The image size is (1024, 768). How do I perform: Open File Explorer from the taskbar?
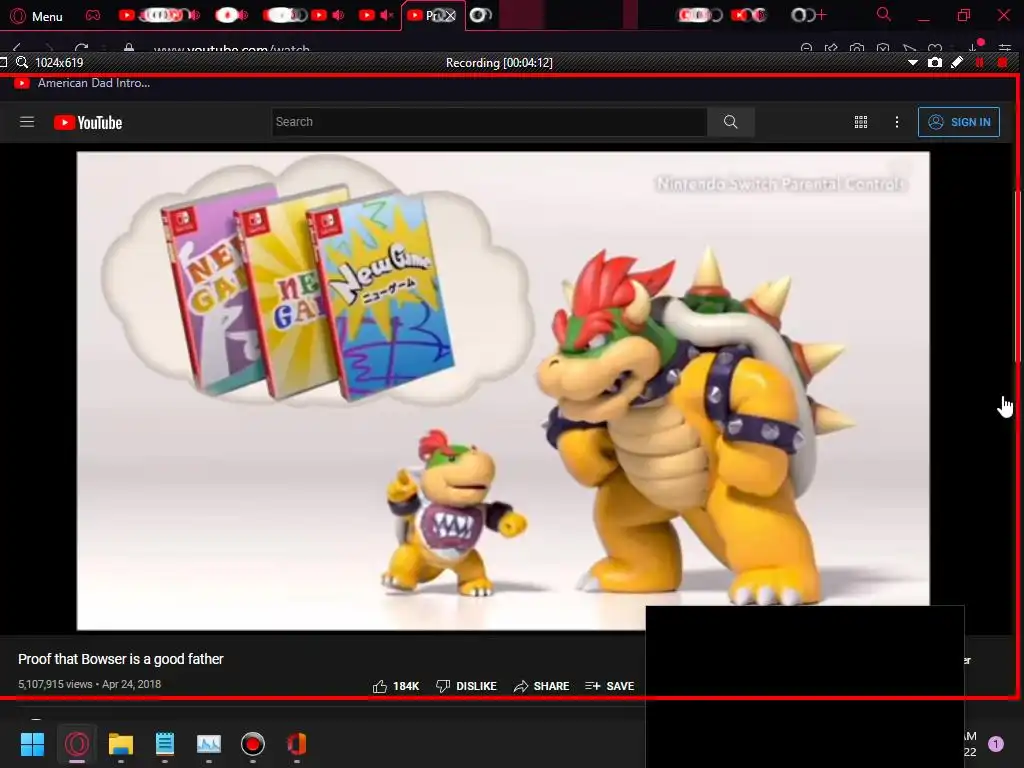tap(121, 744)
